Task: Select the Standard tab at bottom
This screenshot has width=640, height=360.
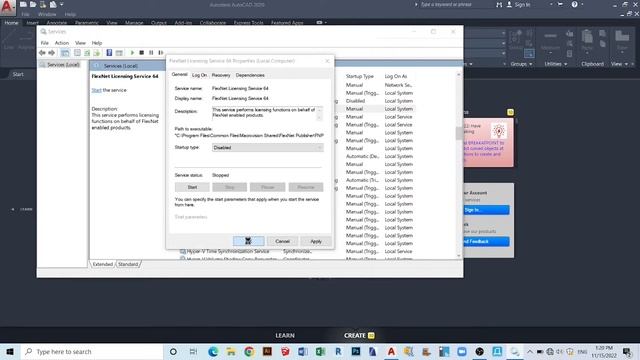Action: click(128, 264)
